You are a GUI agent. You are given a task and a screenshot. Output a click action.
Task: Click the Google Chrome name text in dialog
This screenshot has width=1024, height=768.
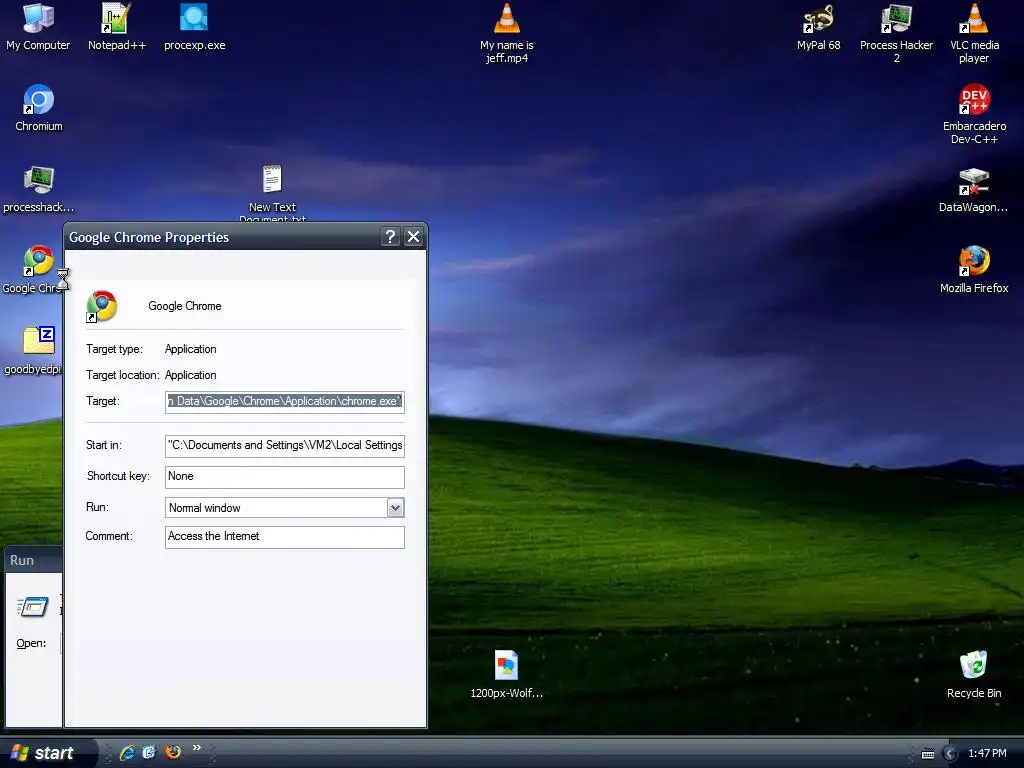[x=185, y=306]
